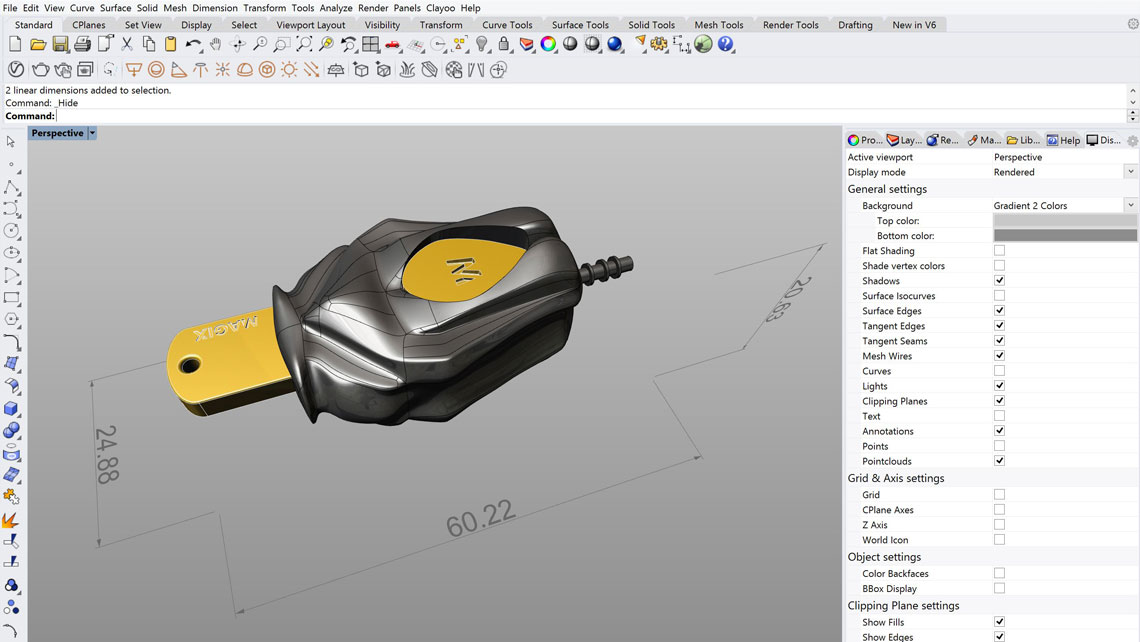Paste from clipboard icon in toolbar
1140x642 pixels.
coord(170,44)
